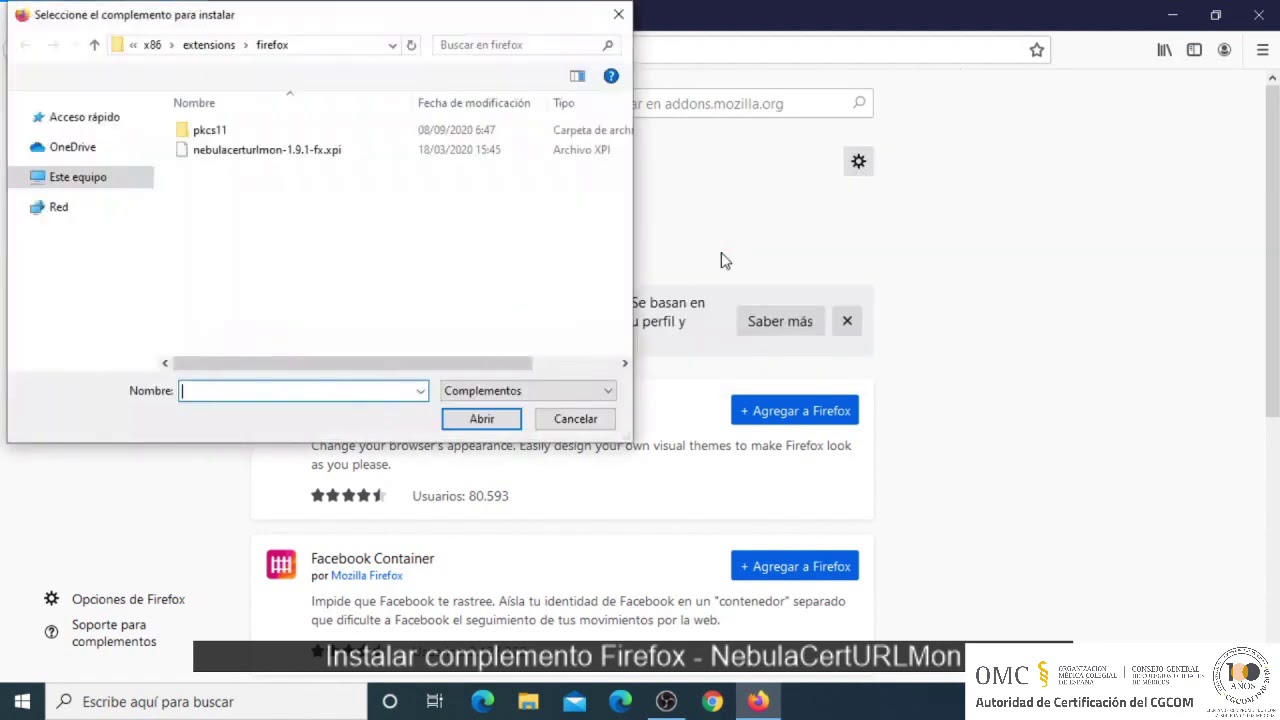Sort files by the Nombre column header
The image size is (1280, 720).
point(194,103)
